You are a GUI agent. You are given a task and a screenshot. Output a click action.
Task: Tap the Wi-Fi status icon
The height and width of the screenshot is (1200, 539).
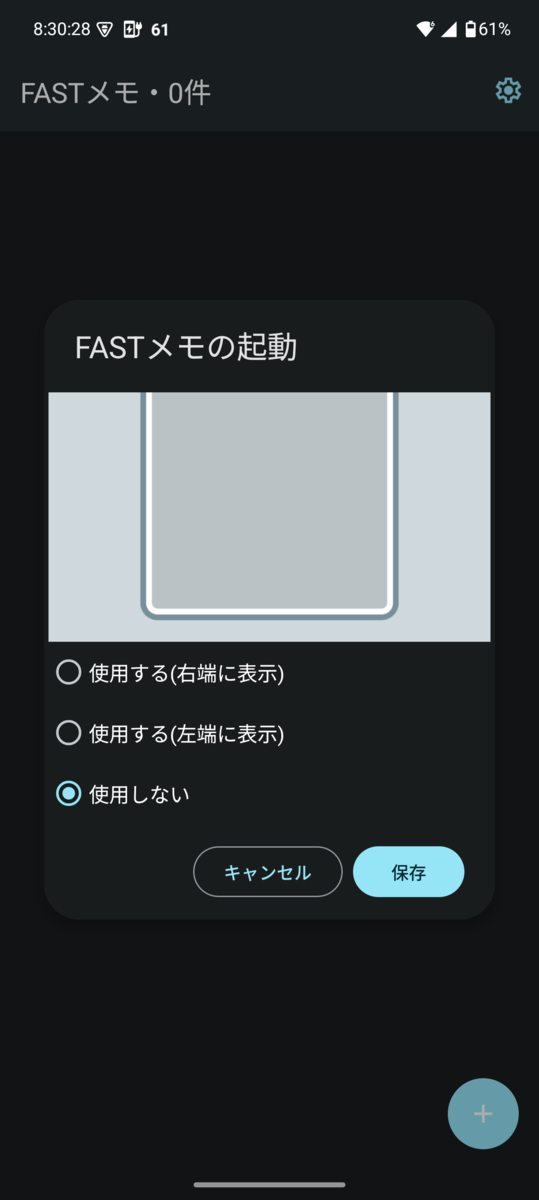425,29
